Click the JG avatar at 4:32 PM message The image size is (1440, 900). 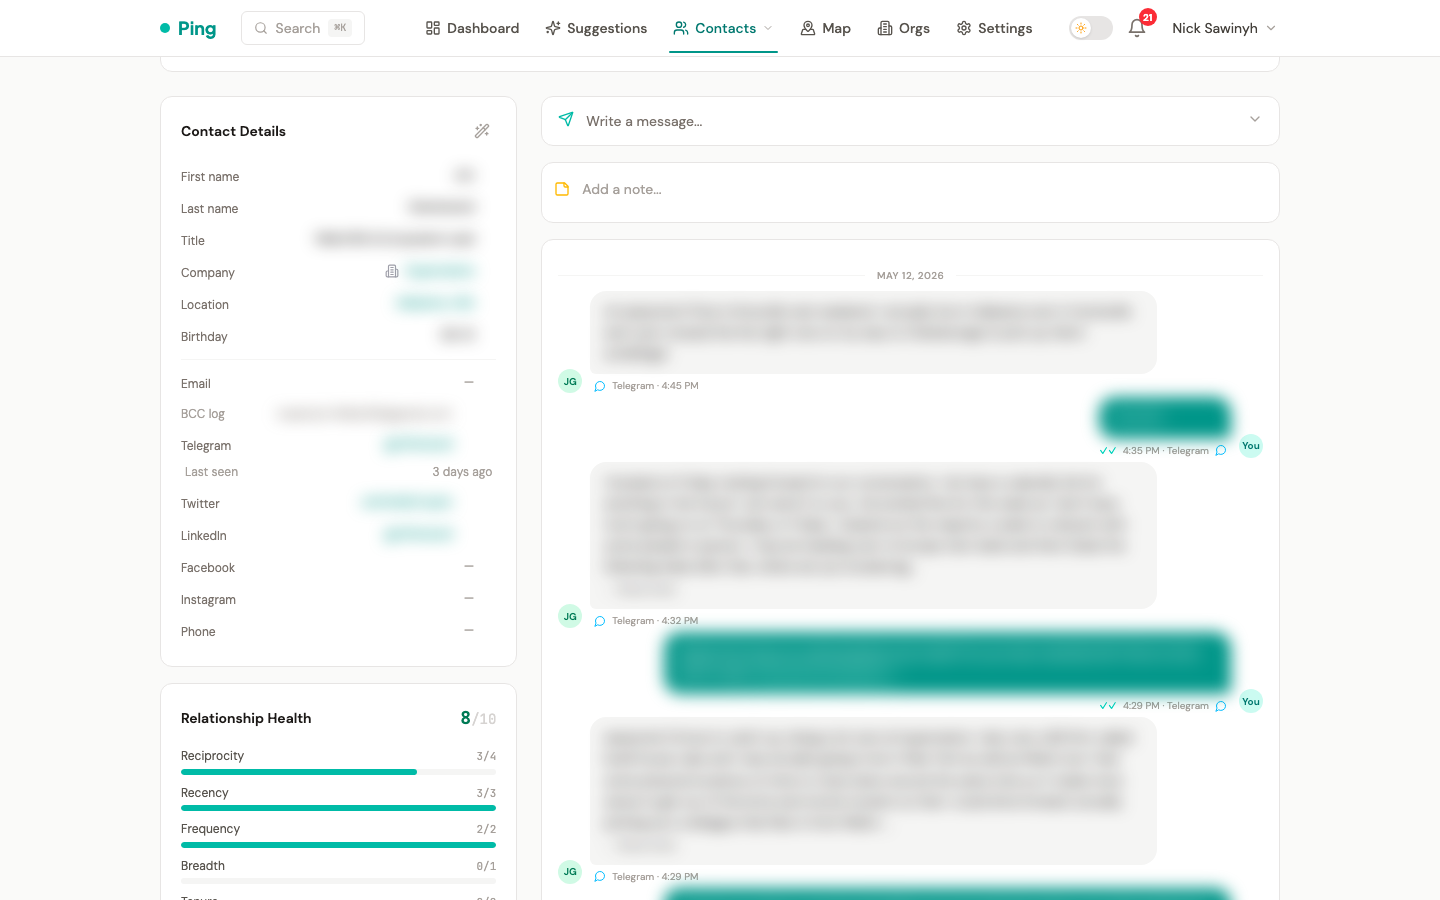coord(570,616)
